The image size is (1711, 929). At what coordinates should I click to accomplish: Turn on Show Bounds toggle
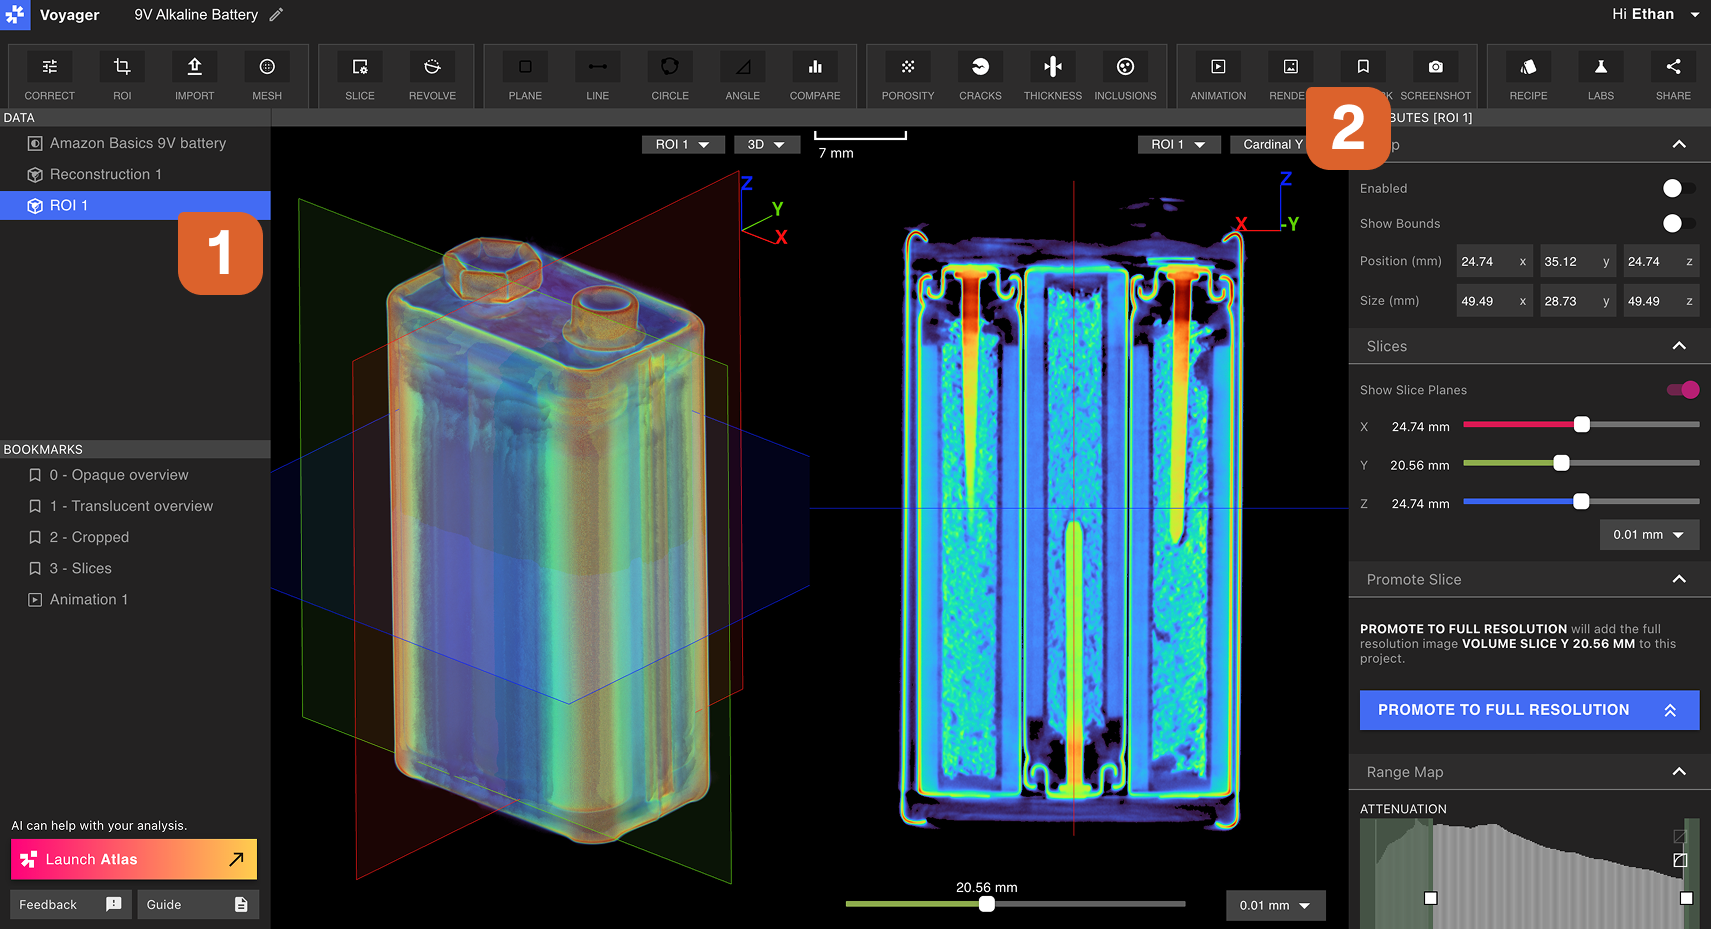(1677, 224)
